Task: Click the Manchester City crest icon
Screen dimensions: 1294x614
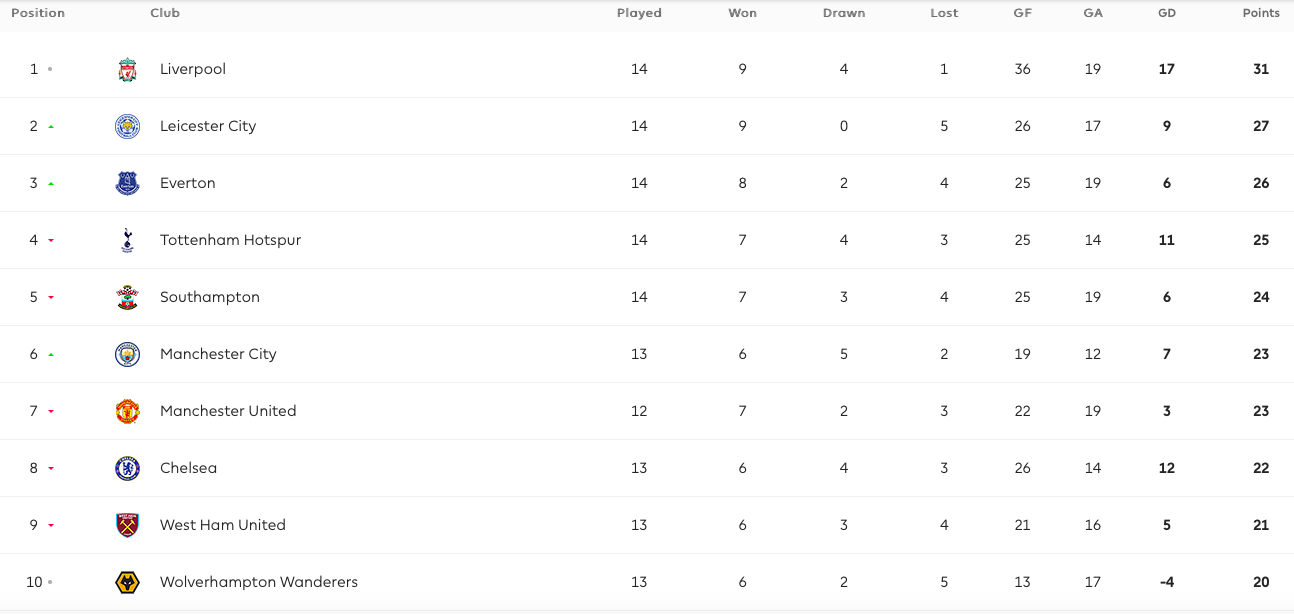Action: coord(127,355)
